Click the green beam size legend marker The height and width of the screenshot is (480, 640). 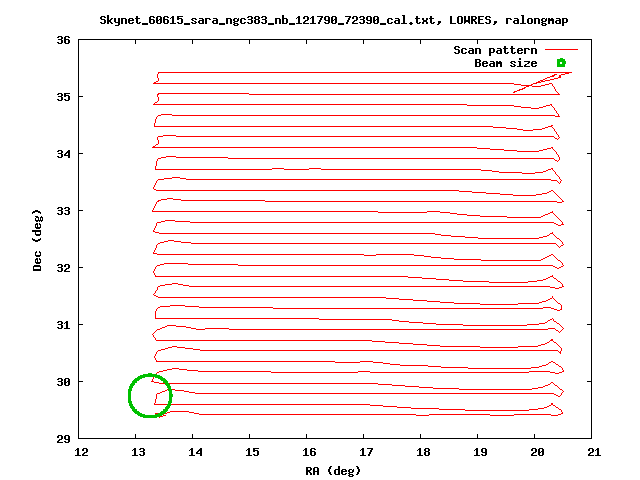[x=561, y=63]
